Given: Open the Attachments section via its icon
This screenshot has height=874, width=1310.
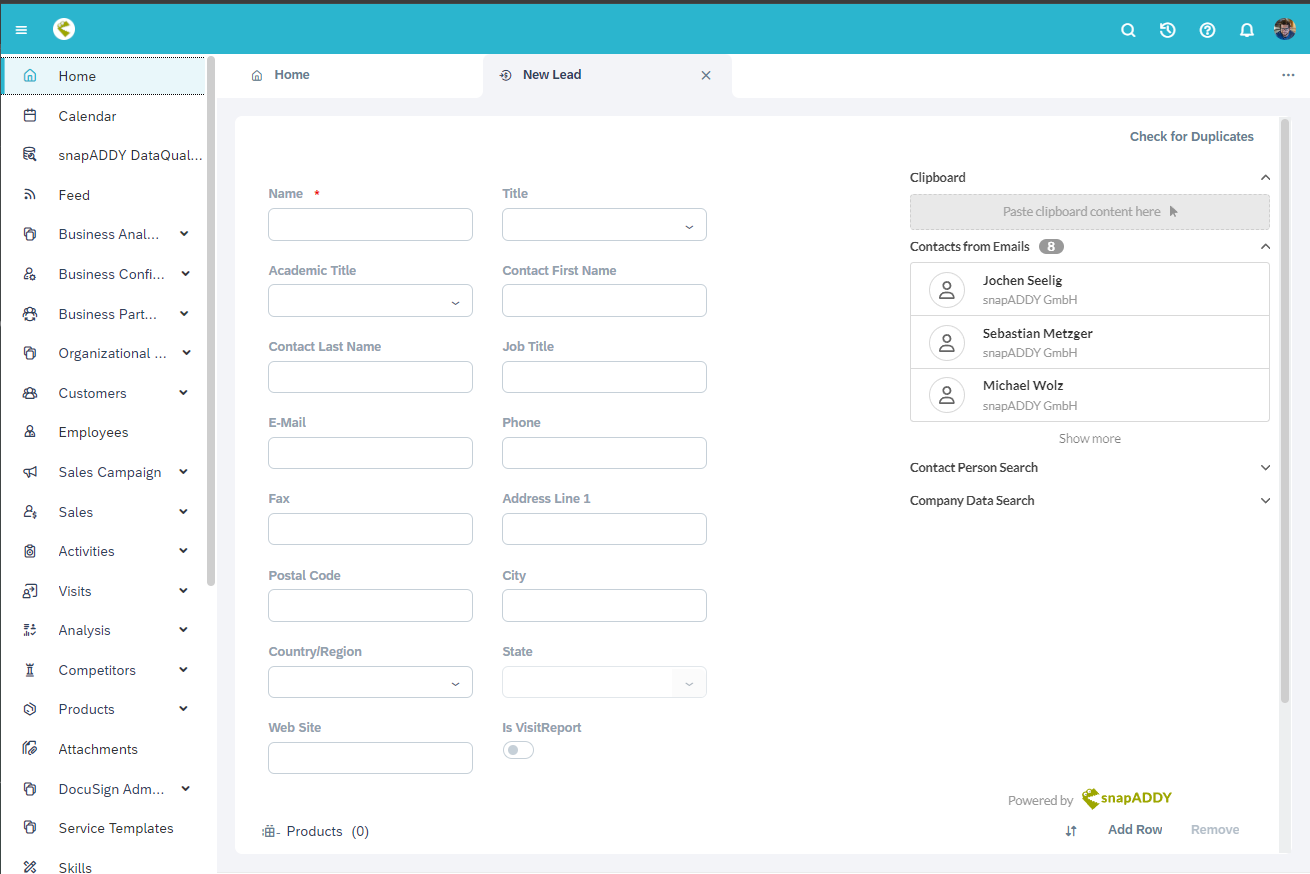Looking at the screenshot, I should point(33,748).
